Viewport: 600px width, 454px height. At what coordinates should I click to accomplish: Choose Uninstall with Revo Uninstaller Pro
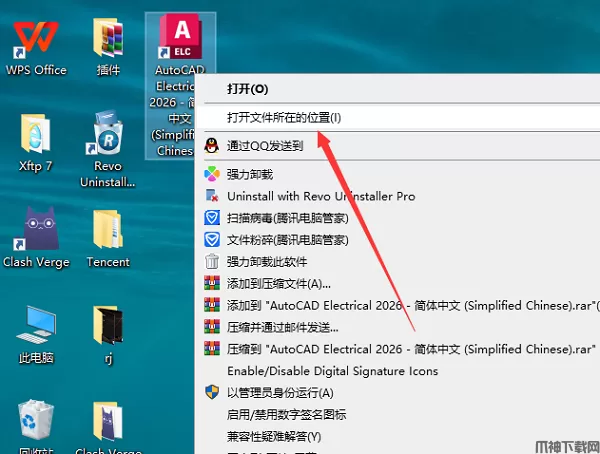click(398, 196)
